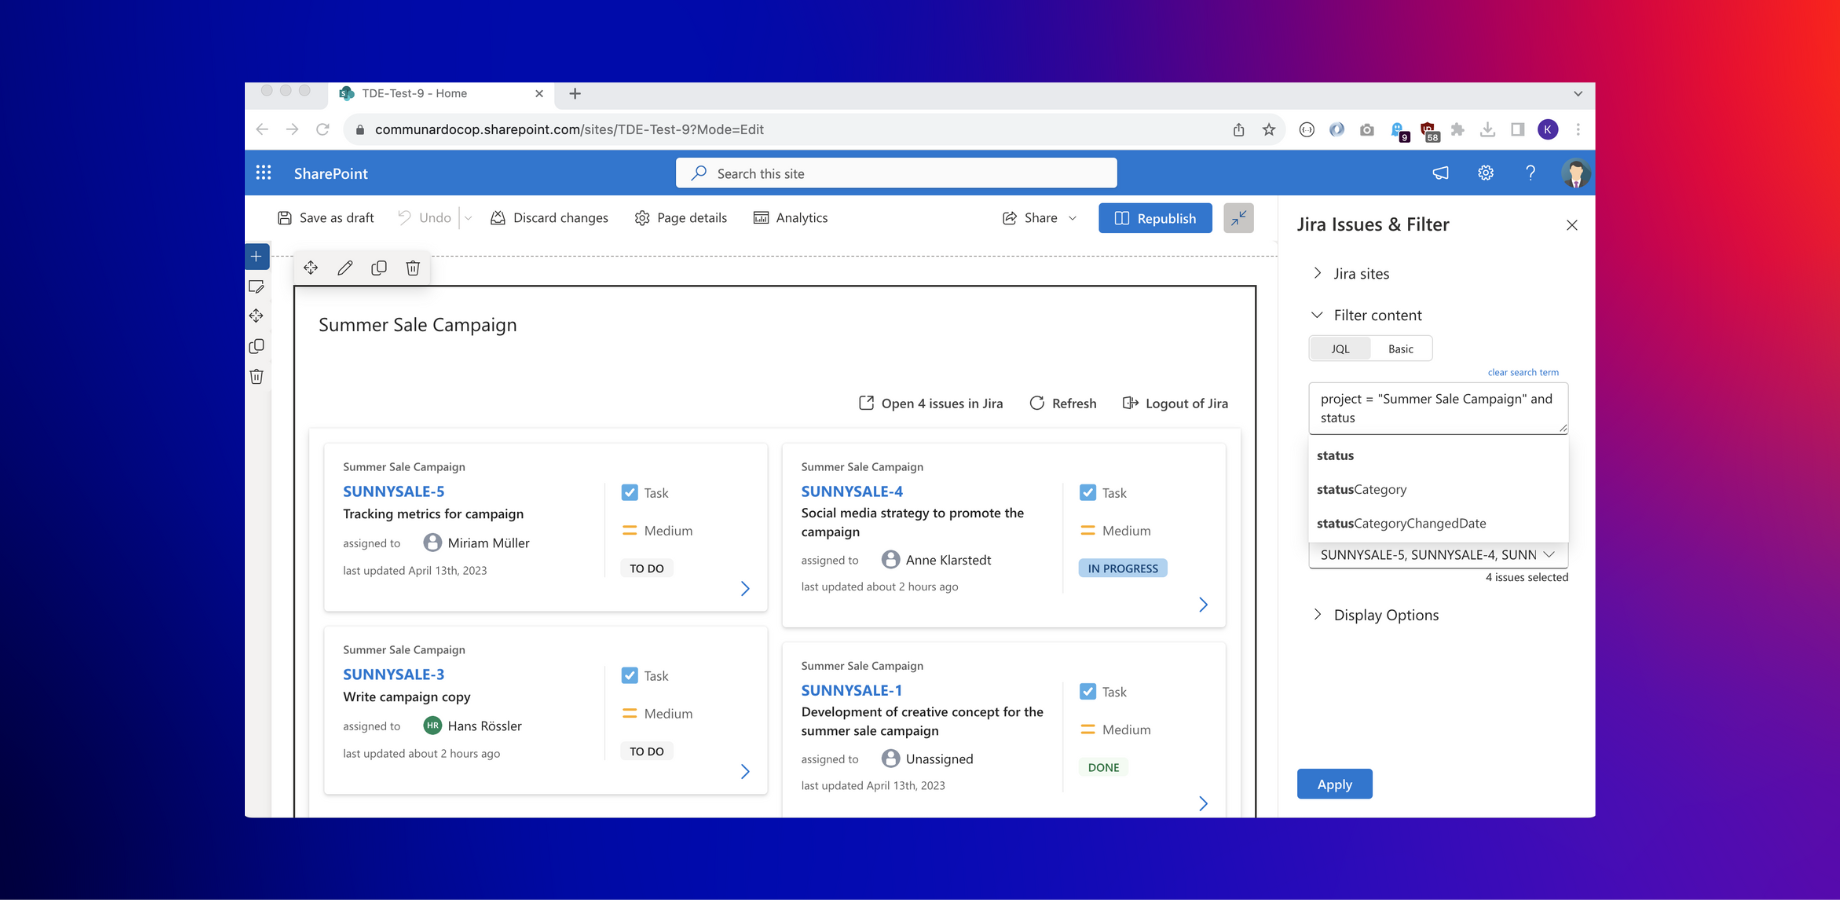The width and height of the screenshot is (1840, 900).
Task: Click the delete section trash icon in left rail
Action: [x=257, y=376]
